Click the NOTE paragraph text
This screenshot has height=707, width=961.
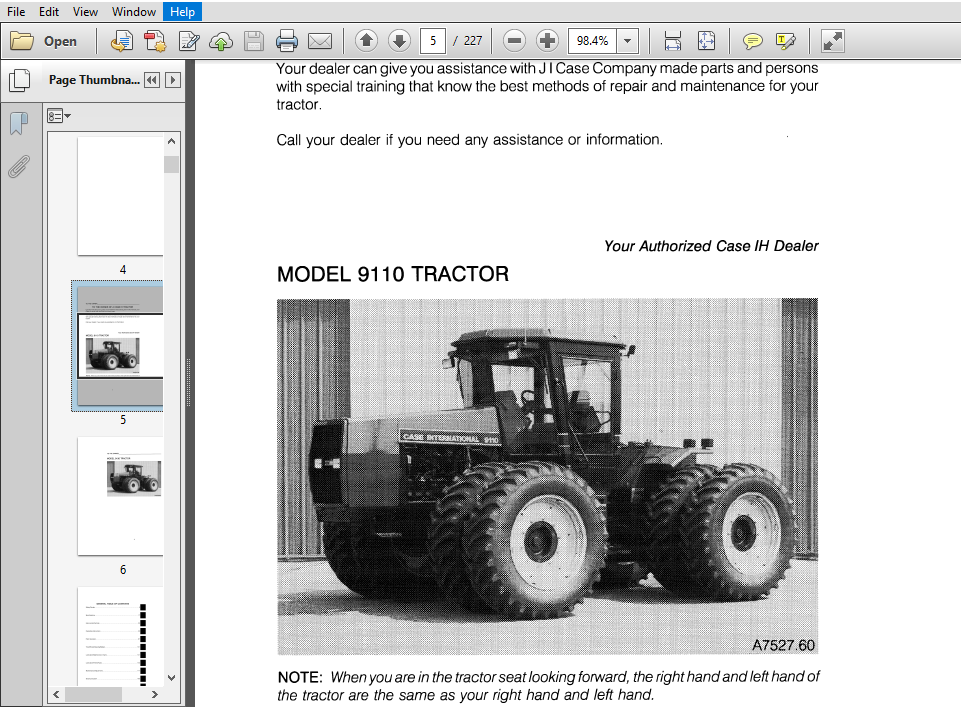pyautogui.click(x=549, y=686)
